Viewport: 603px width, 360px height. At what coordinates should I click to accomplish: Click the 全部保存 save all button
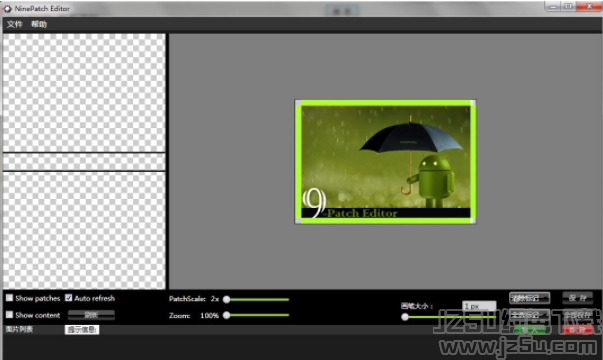pos(578,315)
